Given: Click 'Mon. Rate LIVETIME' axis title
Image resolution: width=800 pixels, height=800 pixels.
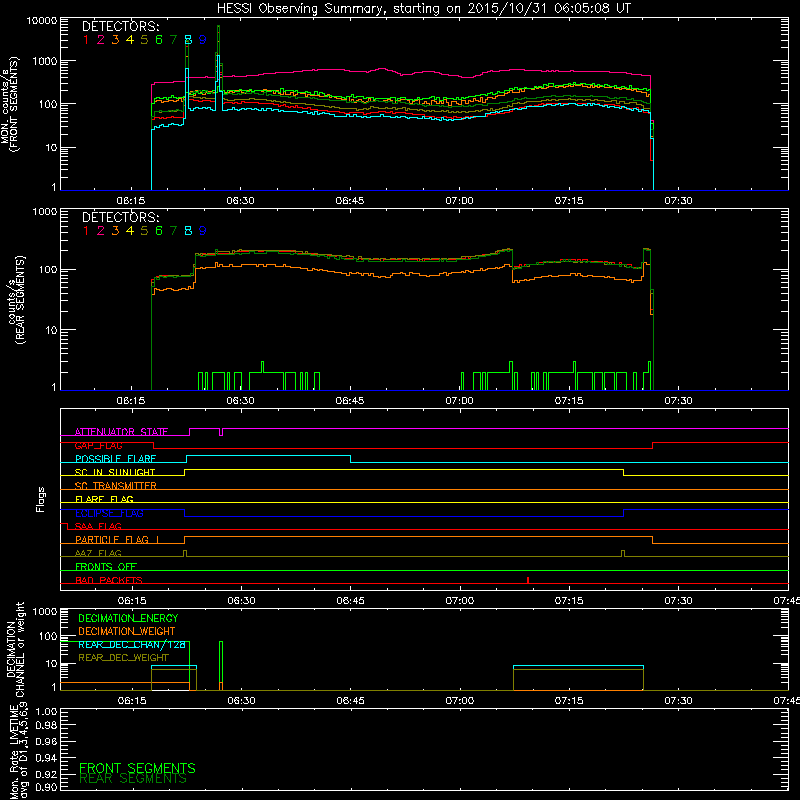Looking at the screenshot, I should click(15, 753).
